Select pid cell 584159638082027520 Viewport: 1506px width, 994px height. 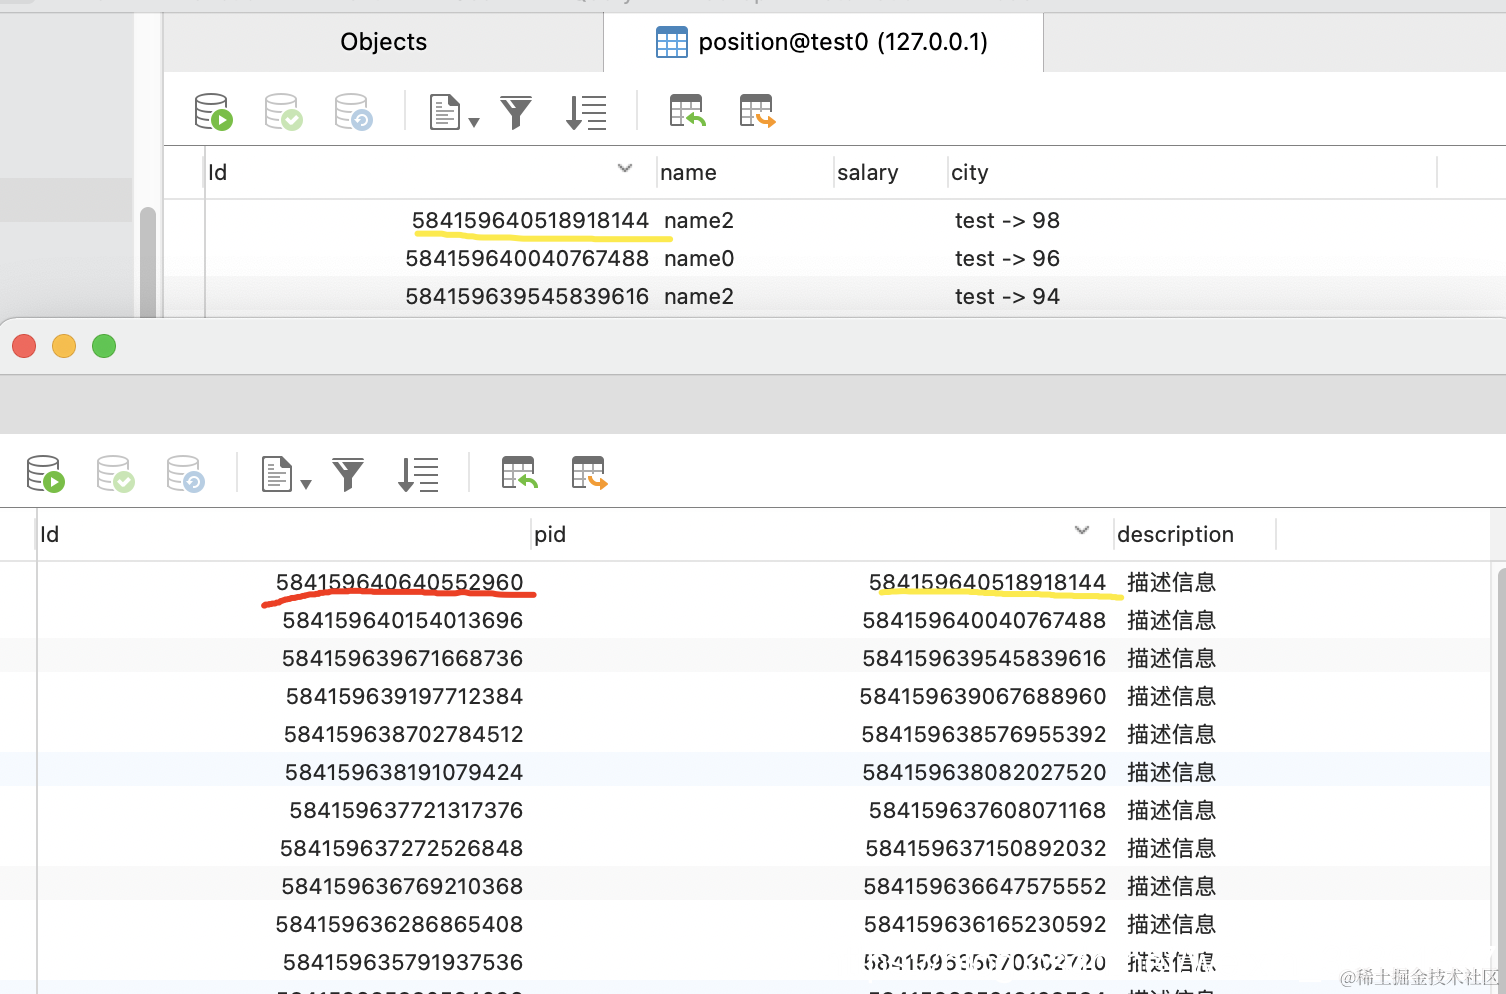984,772
